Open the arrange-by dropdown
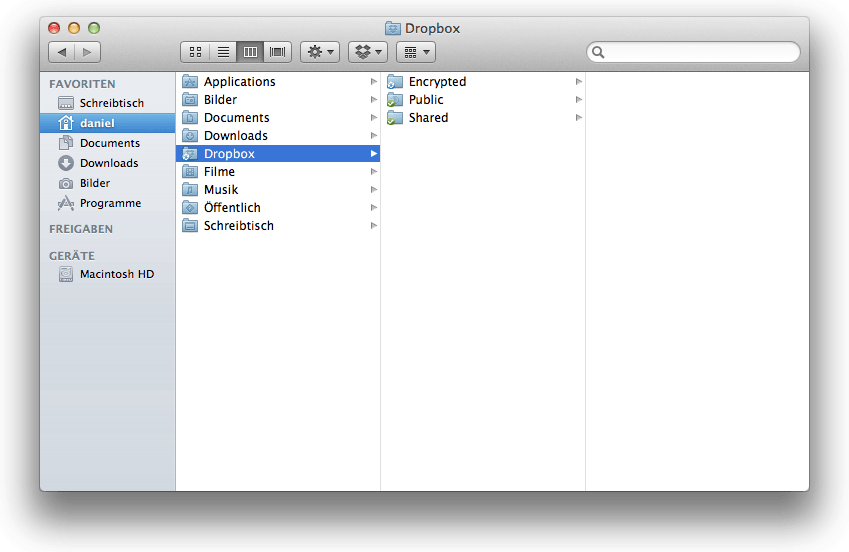This screenshot has width=849, height=552. coord(416,52)
